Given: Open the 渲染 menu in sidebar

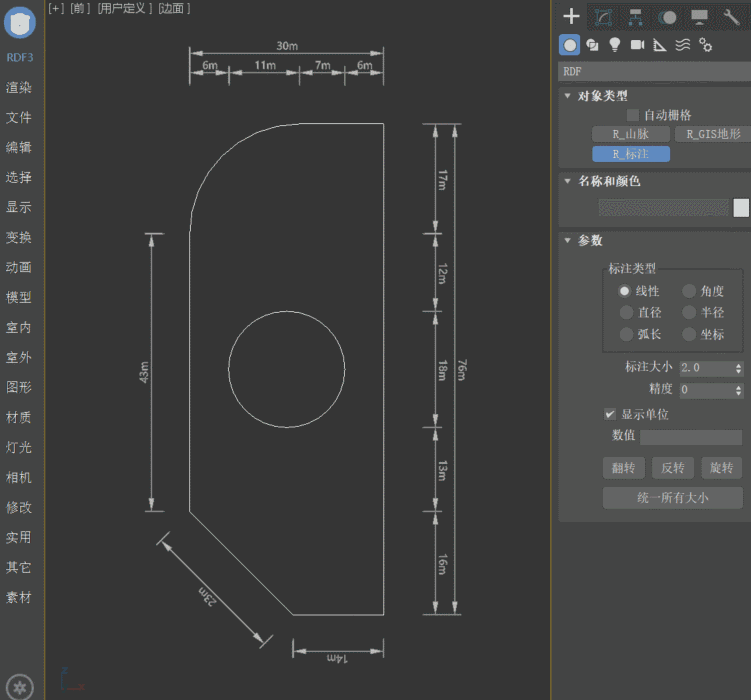Looking at the screenshot, I should [x=19, y=87].
